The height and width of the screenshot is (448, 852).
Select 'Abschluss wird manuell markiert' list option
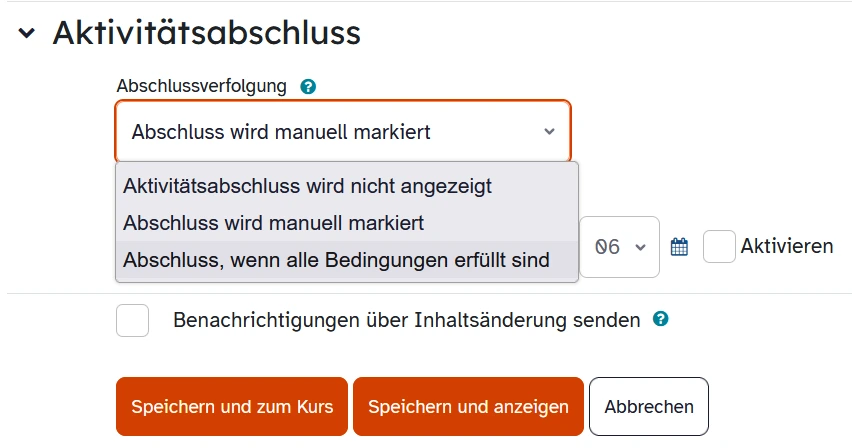(x=274, y=222)
